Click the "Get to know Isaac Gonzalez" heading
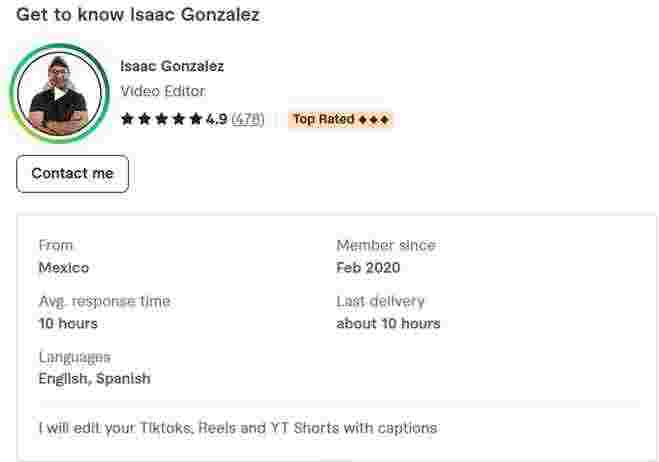The width and height of the screenshot is (659, 462). coord(137,15)
